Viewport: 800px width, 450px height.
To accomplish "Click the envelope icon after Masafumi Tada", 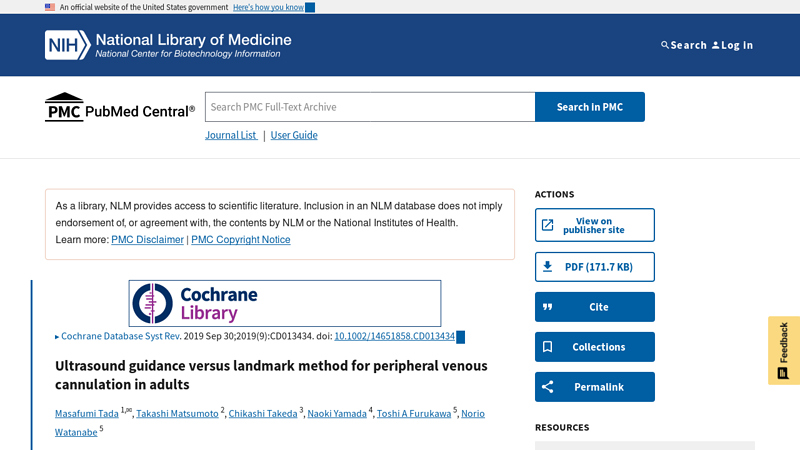I will click(x=129, y=410).
